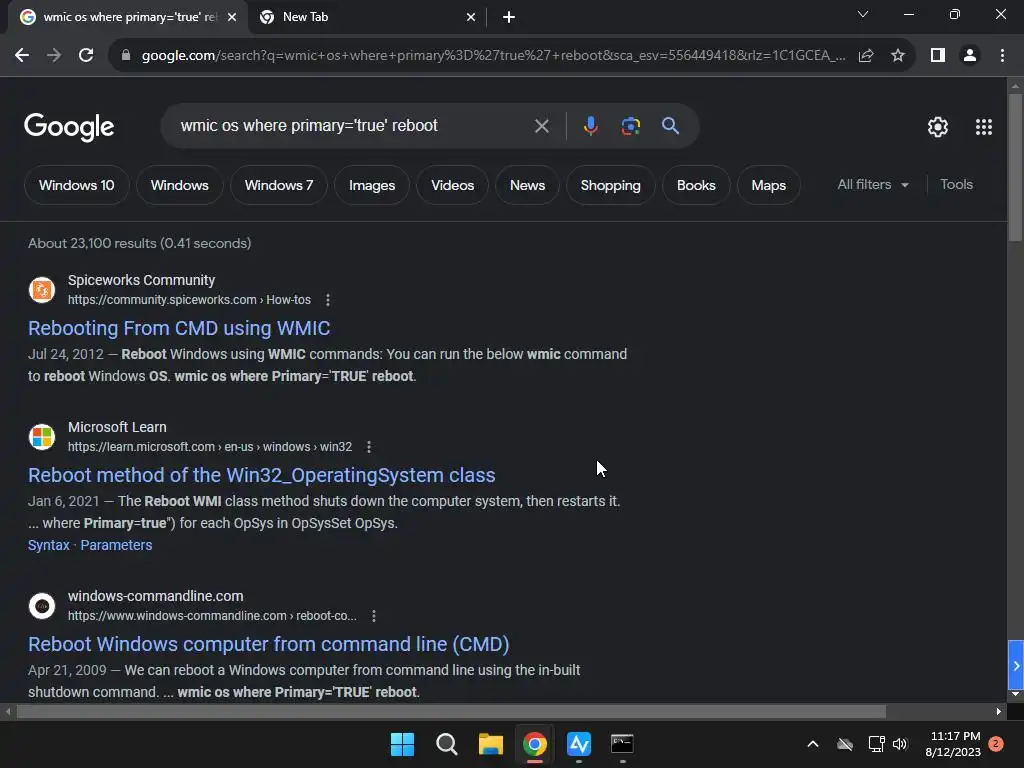
Task: Click the scroll right arrow at bottom
Action: click(x=999, y=712)
